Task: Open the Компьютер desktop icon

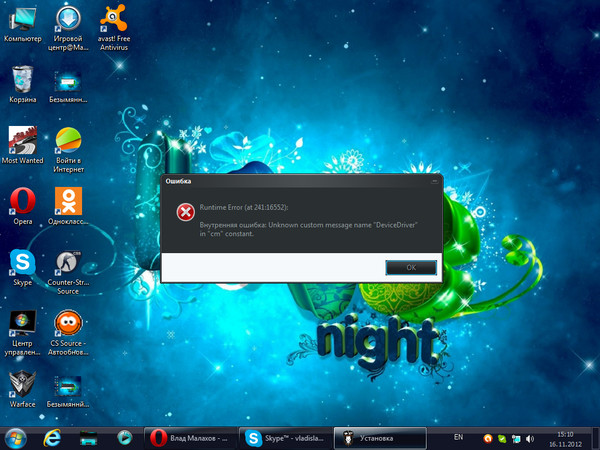Action: click(x=22, y=19)
